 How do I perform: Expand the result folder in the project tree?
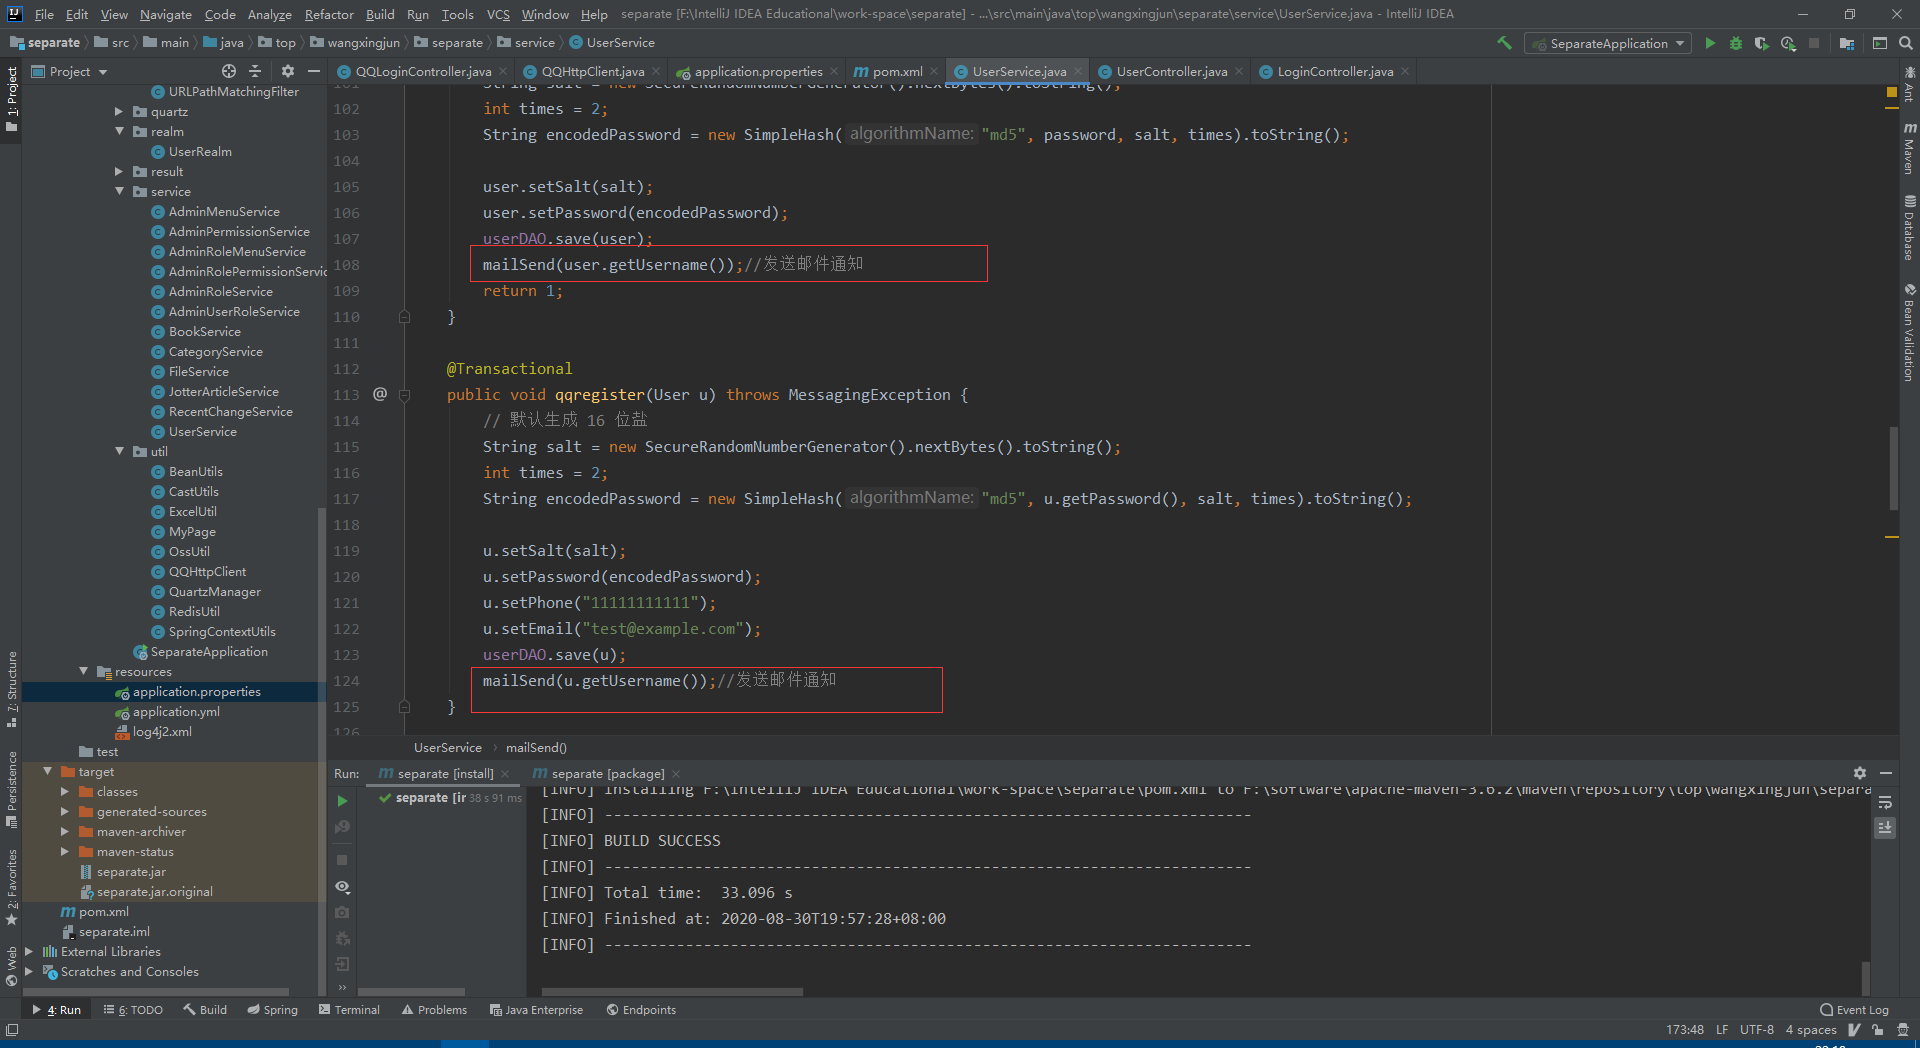[x=119, y=172]
